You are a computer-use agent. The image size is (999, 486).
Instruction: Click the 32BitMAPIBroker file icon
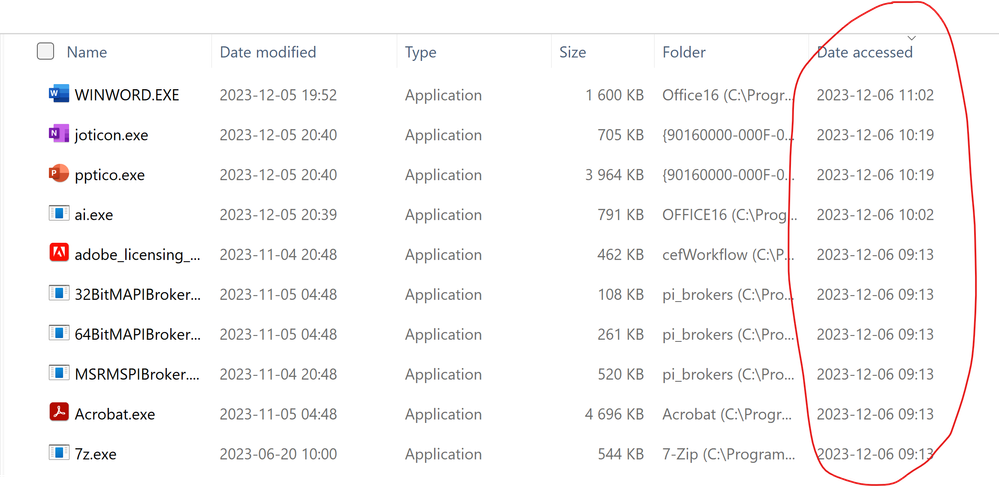click(57, 294)
